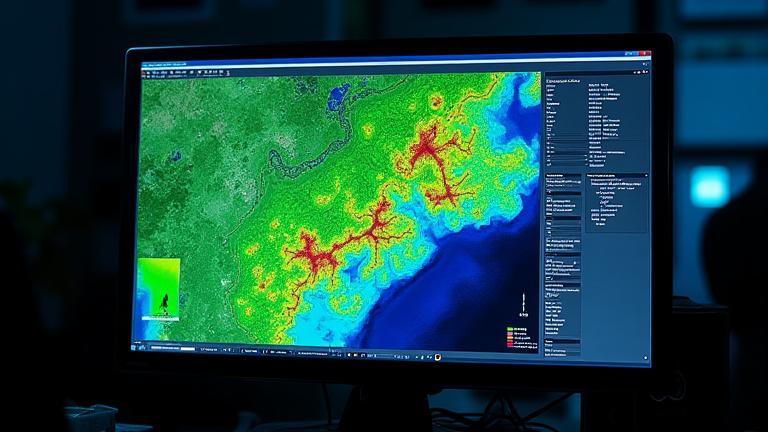
Task: Click the north arrow scale indicator on map
Action: pos(523,303)
